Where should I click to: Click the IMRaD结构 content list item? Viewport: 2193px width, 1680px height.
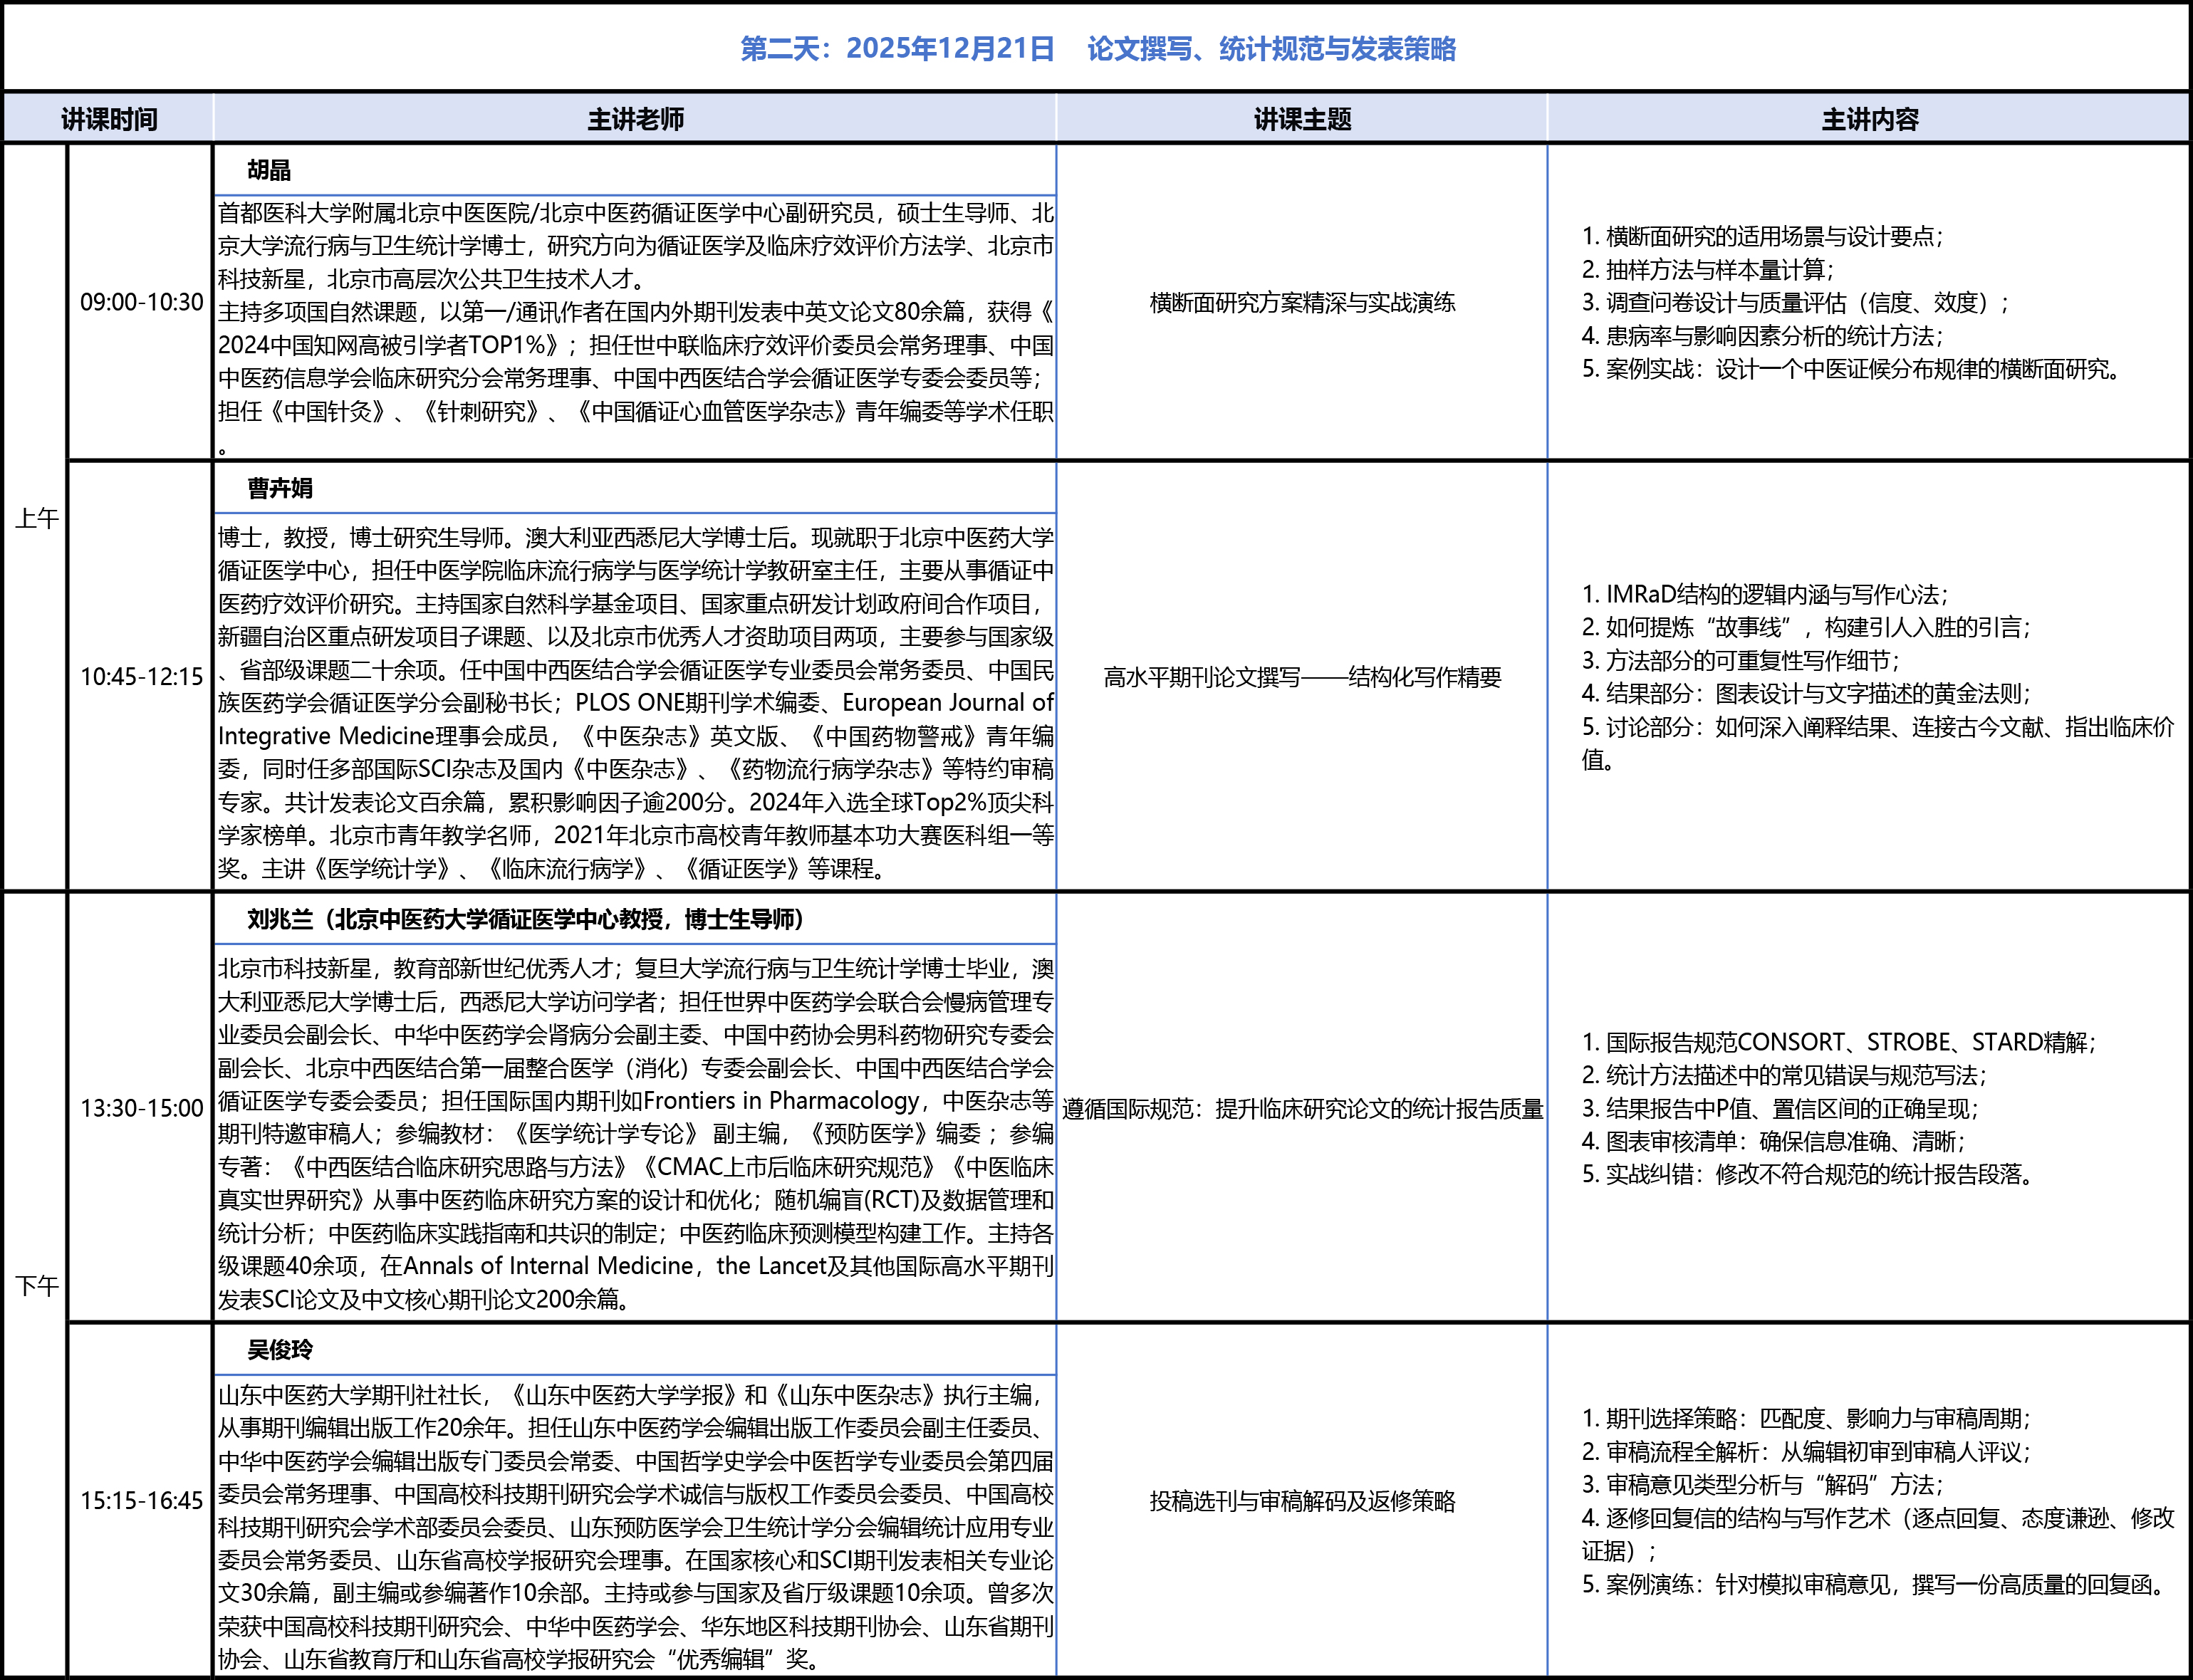[1765, 594]
